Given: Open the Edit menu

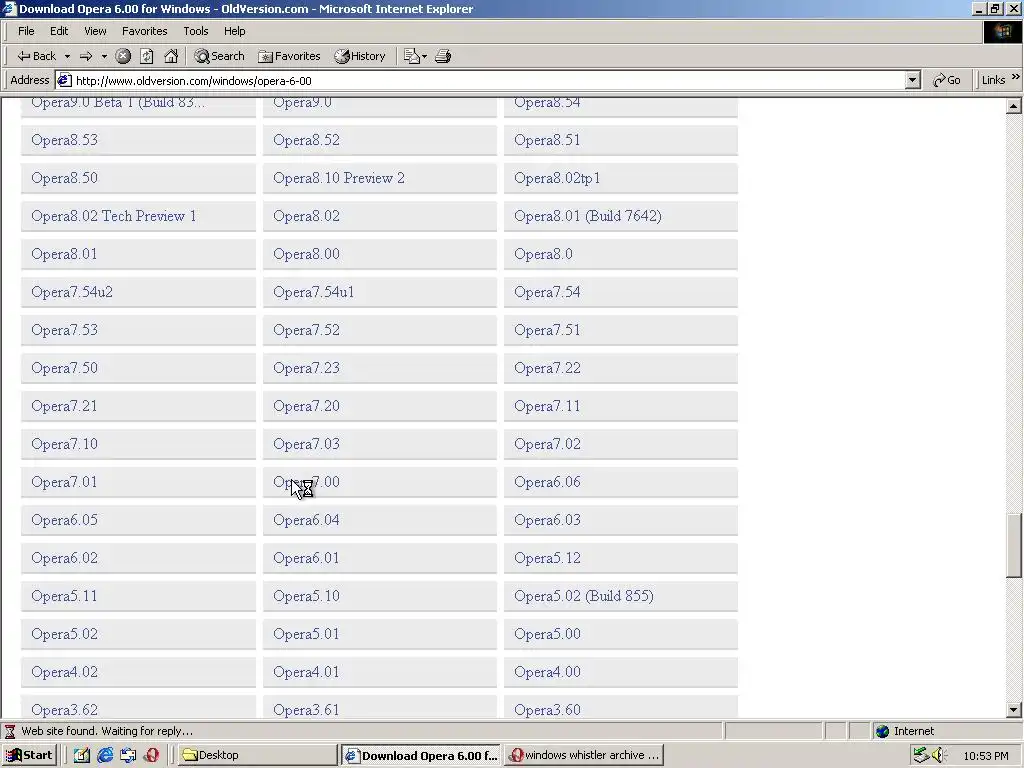Looking at the screenshot, I should click(59, 31).
